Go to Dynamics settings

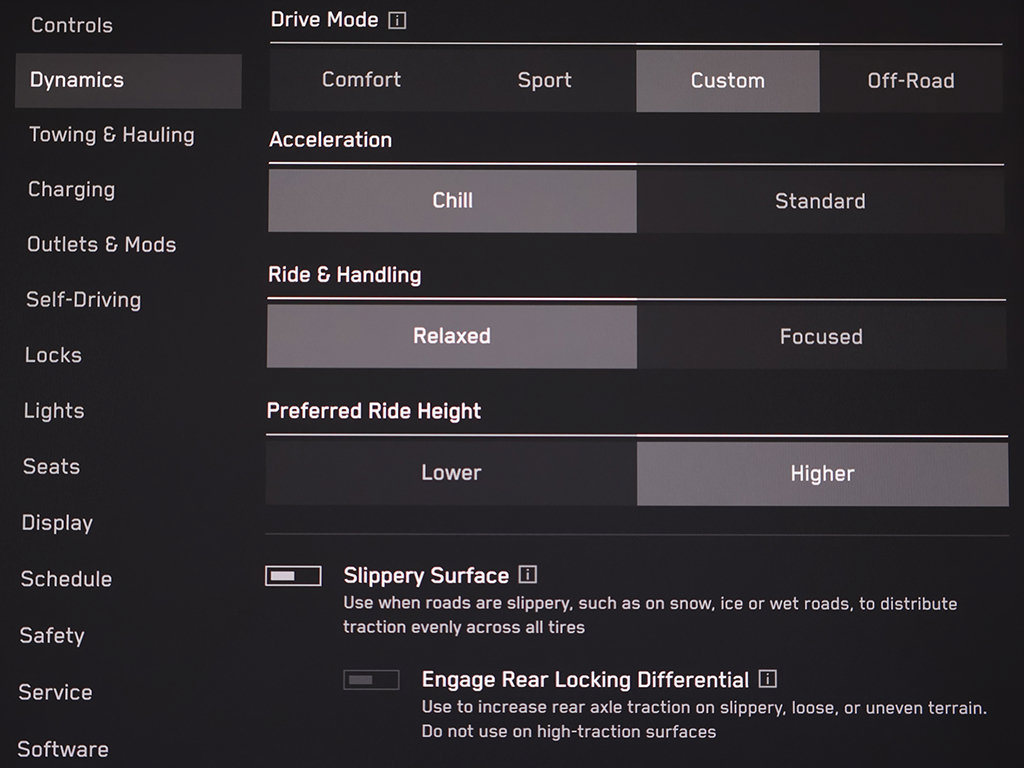point(129,80)
